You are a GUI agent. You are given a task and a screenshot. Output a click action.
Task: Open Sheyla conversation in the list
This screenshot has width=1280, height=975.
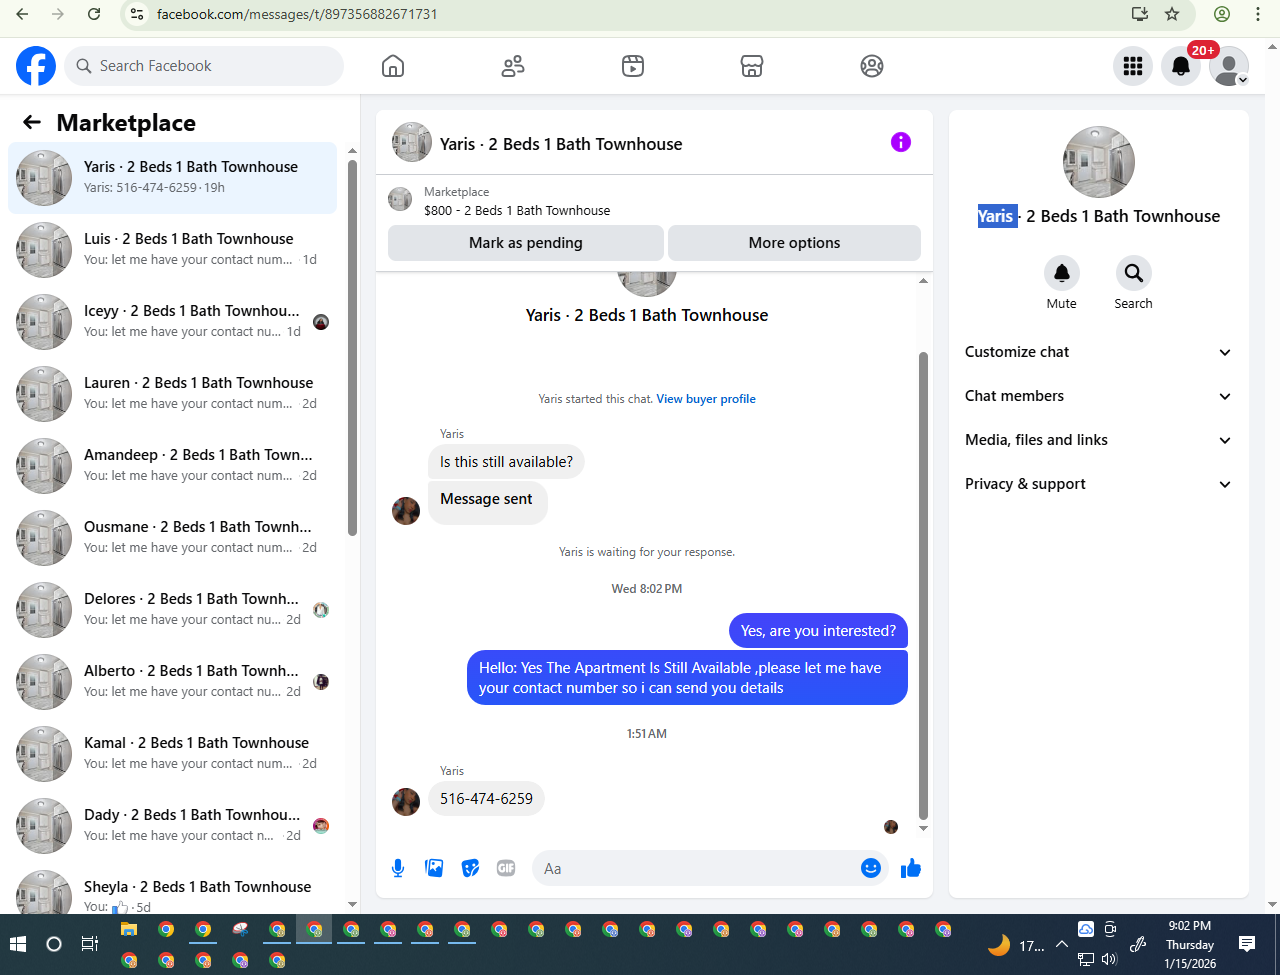pyautogui.click(x=173, y=890)
